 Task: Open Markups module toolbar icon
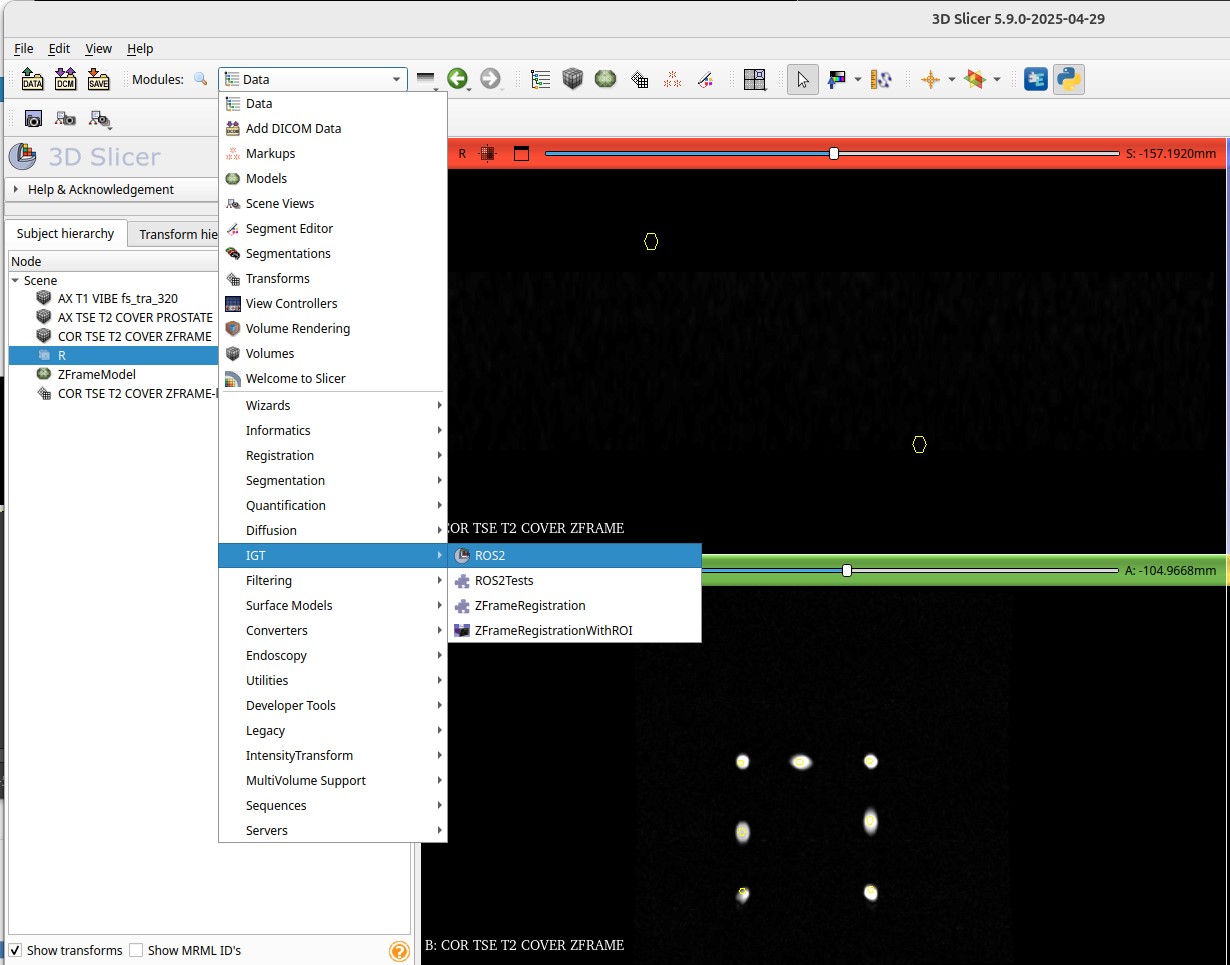click(x=673, y=79)
